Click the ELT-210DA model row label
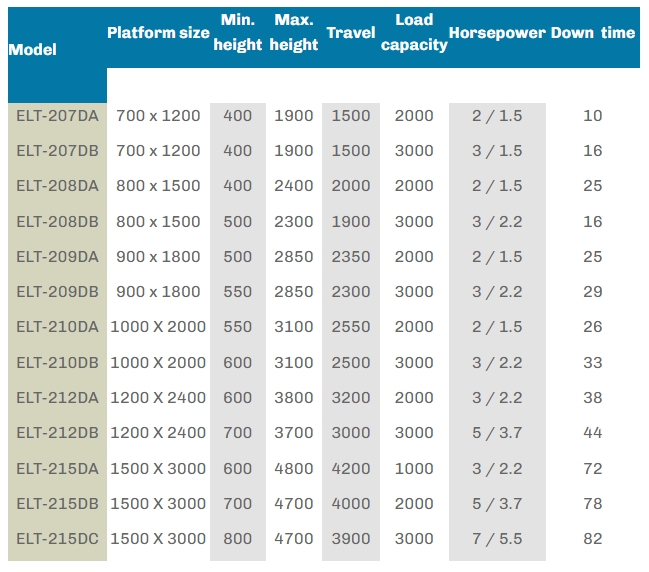 click(58, 327)
